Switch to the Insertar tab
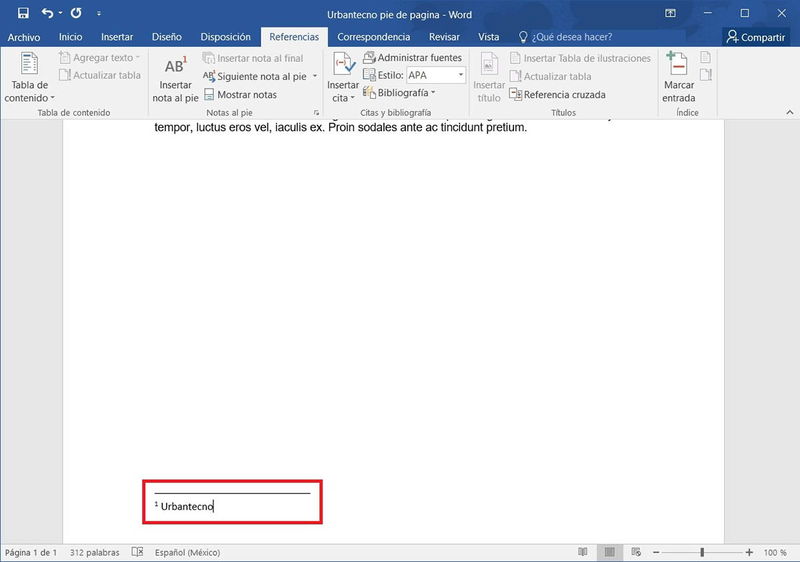 117,37
